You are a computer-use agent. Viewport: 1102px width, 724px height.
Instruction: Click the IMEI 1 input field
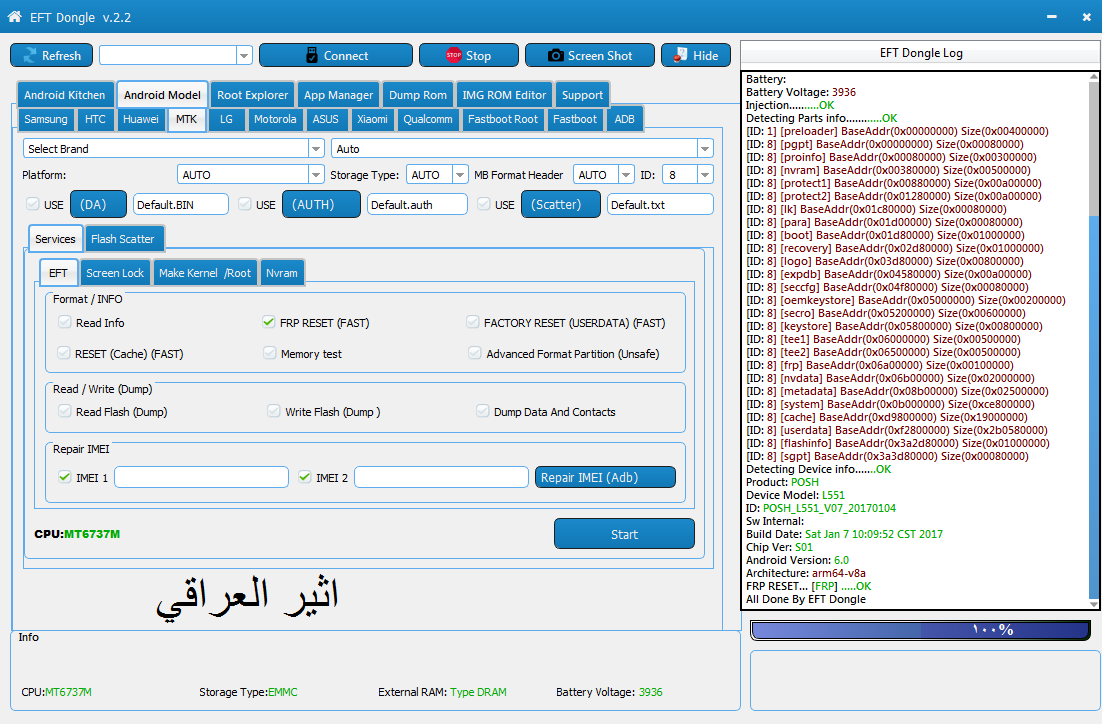pyautogui.click(x=202, y=477)
